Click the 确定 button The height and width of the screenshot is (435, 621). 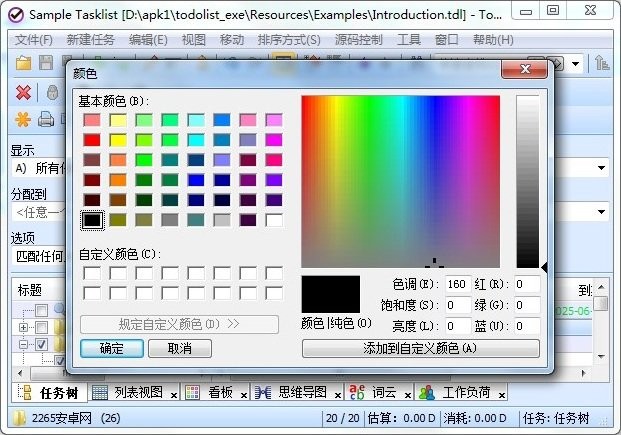(111, 348)
